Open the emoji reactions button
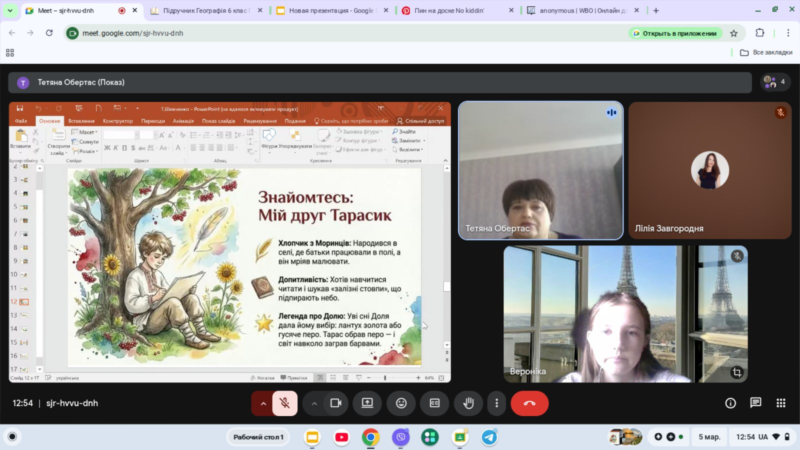The height and width of the screenshot is (450, 800). 401,403
